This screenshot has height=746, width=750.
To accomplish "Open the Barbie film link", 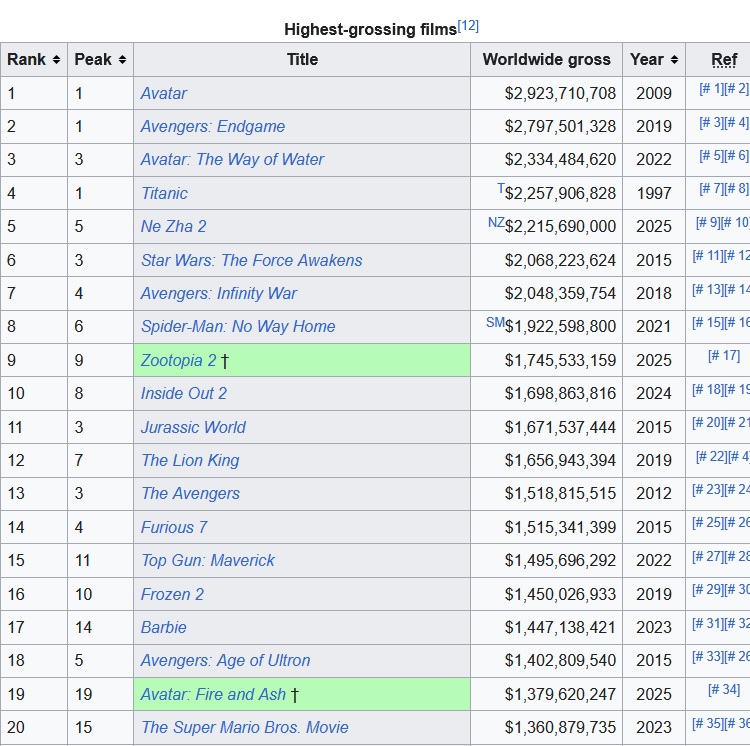I will point(164,627).
